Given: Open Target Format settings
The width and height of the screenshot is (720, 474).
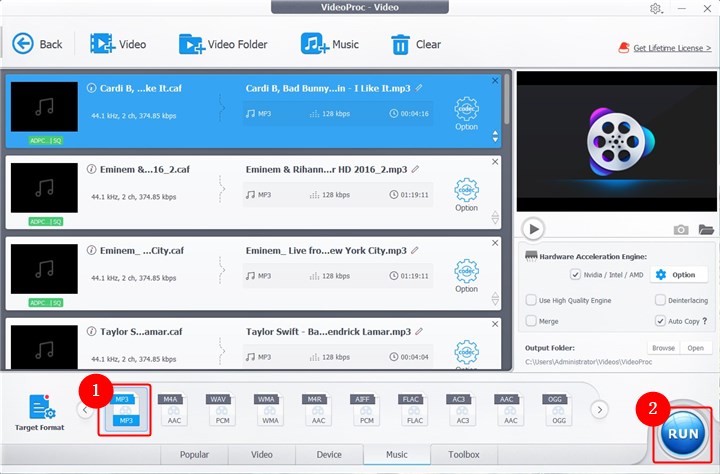Looking at the screenshot, I should point(39,412).
